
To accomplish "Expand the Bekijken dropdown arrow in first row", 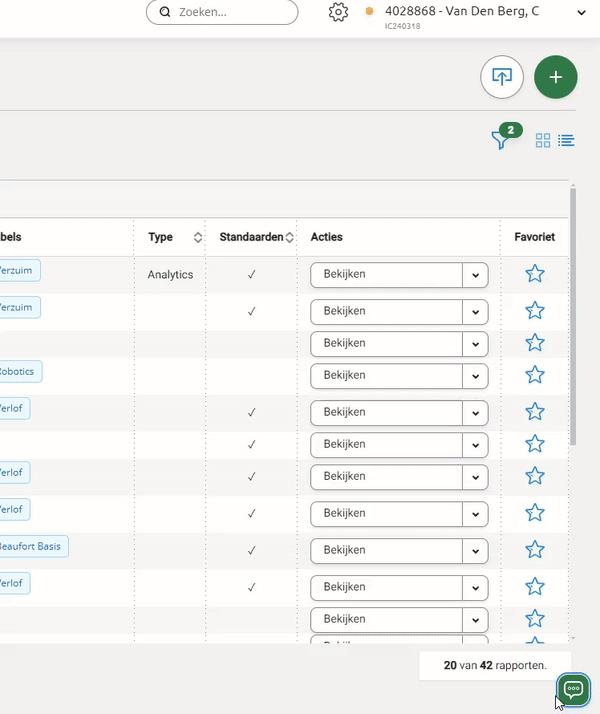I will 475,274.
